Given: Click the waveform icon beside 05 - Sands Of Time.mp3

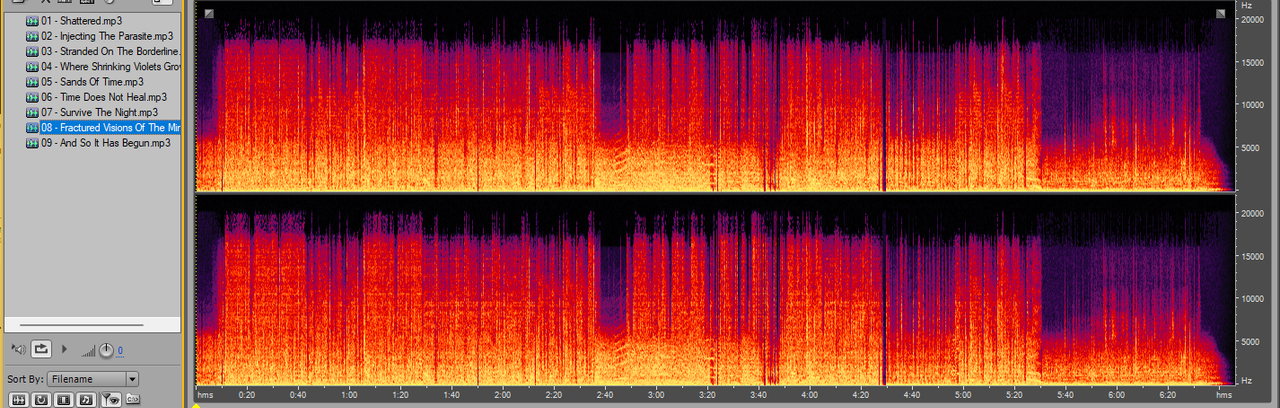Looking at the screenshot, I should click(32, 82).
